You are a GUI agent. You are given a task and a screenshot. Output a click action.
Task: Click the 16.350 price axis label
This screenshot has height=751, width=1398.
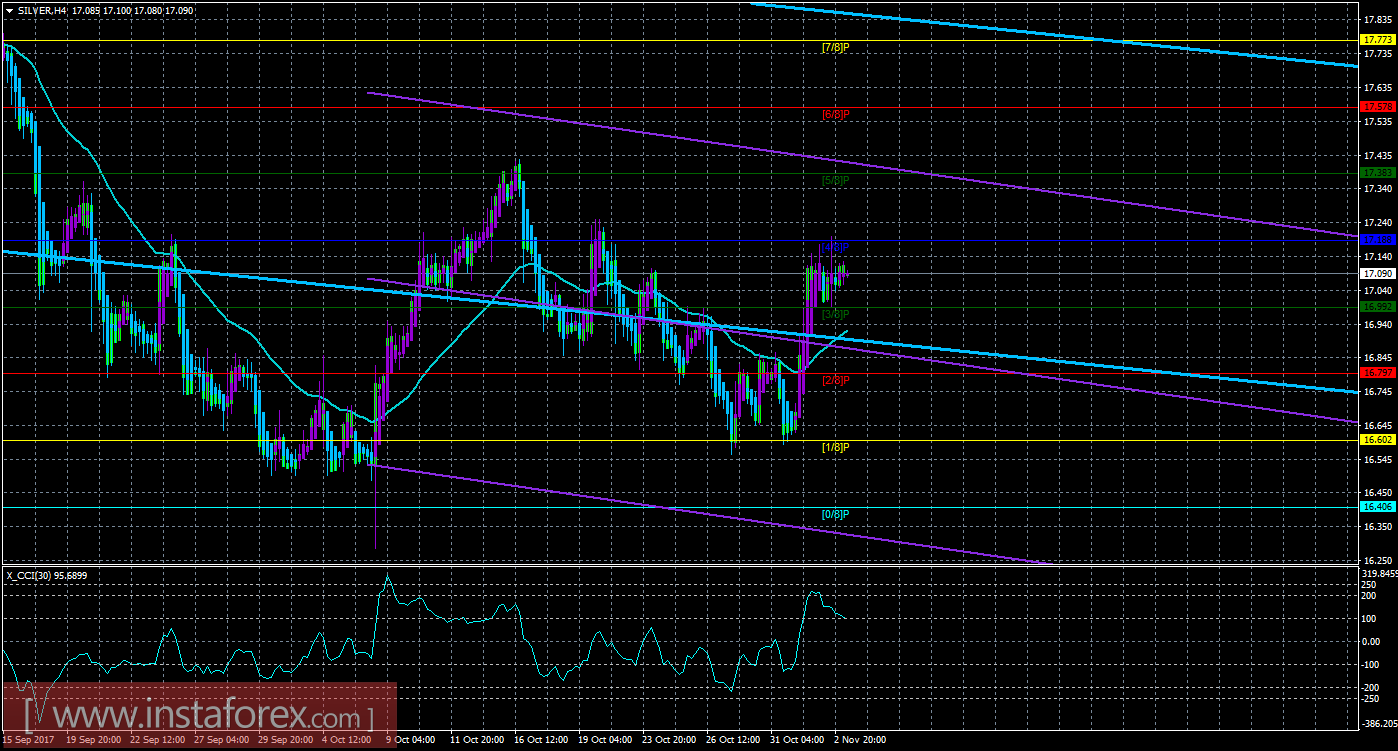coord(1377,526)
